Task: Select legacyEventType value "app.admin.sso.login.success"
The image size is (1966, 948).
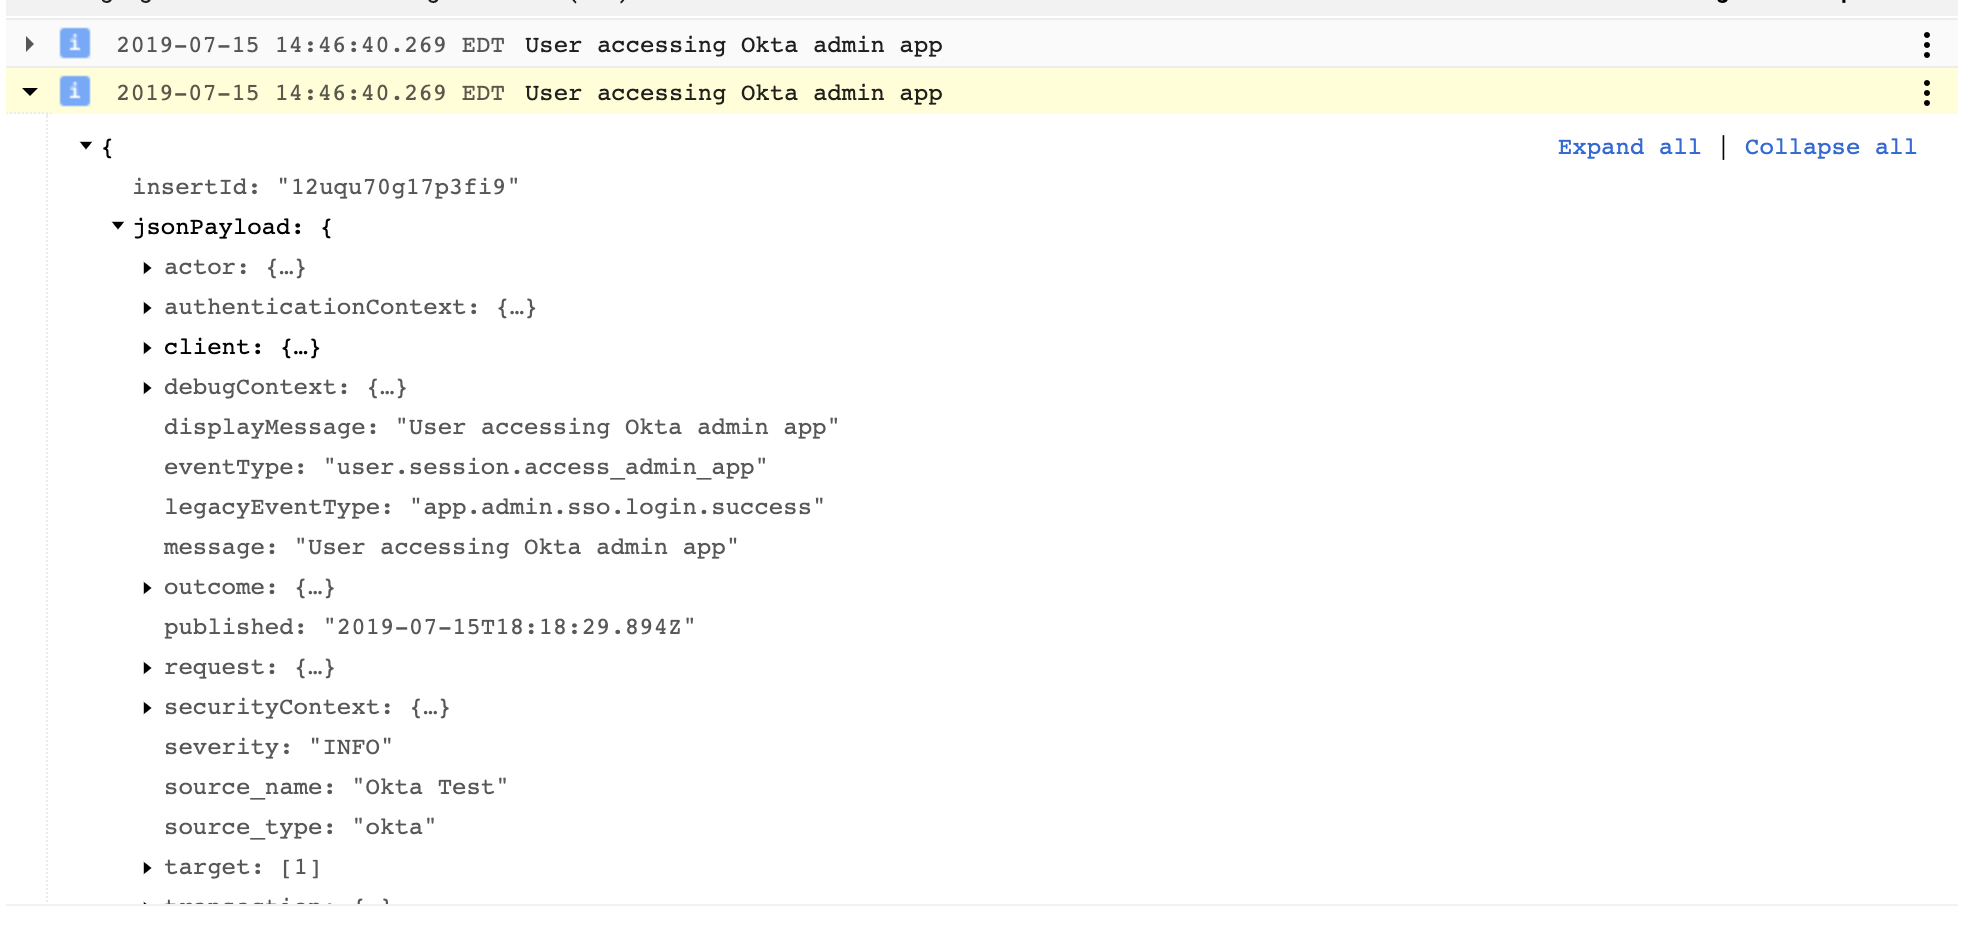Action: pos(617,507)
